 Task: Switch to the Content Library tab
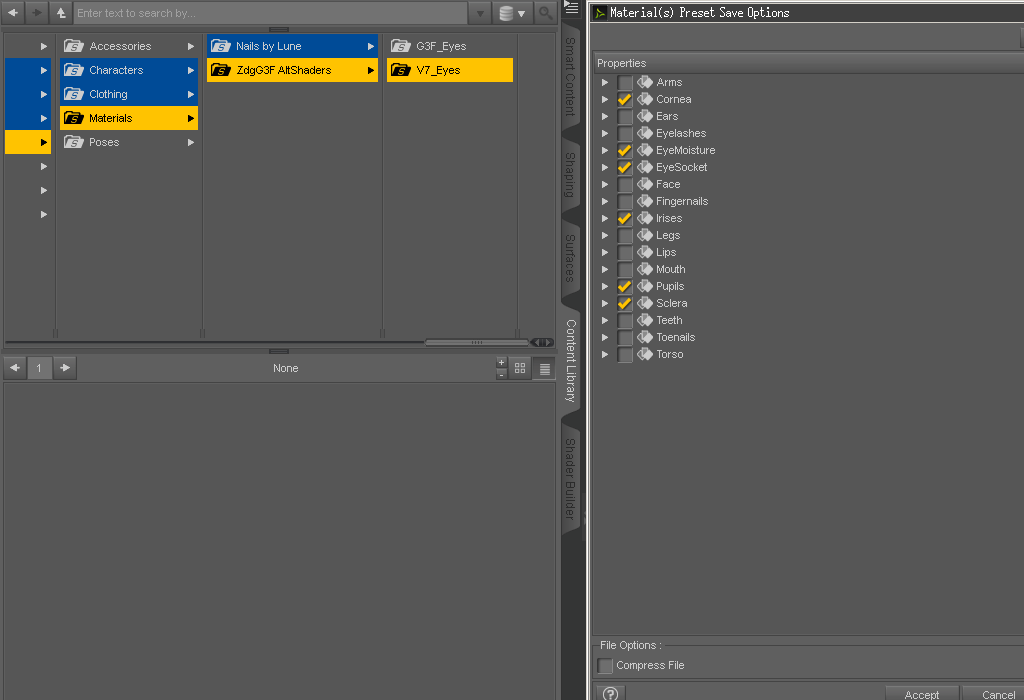click(570, 360)
